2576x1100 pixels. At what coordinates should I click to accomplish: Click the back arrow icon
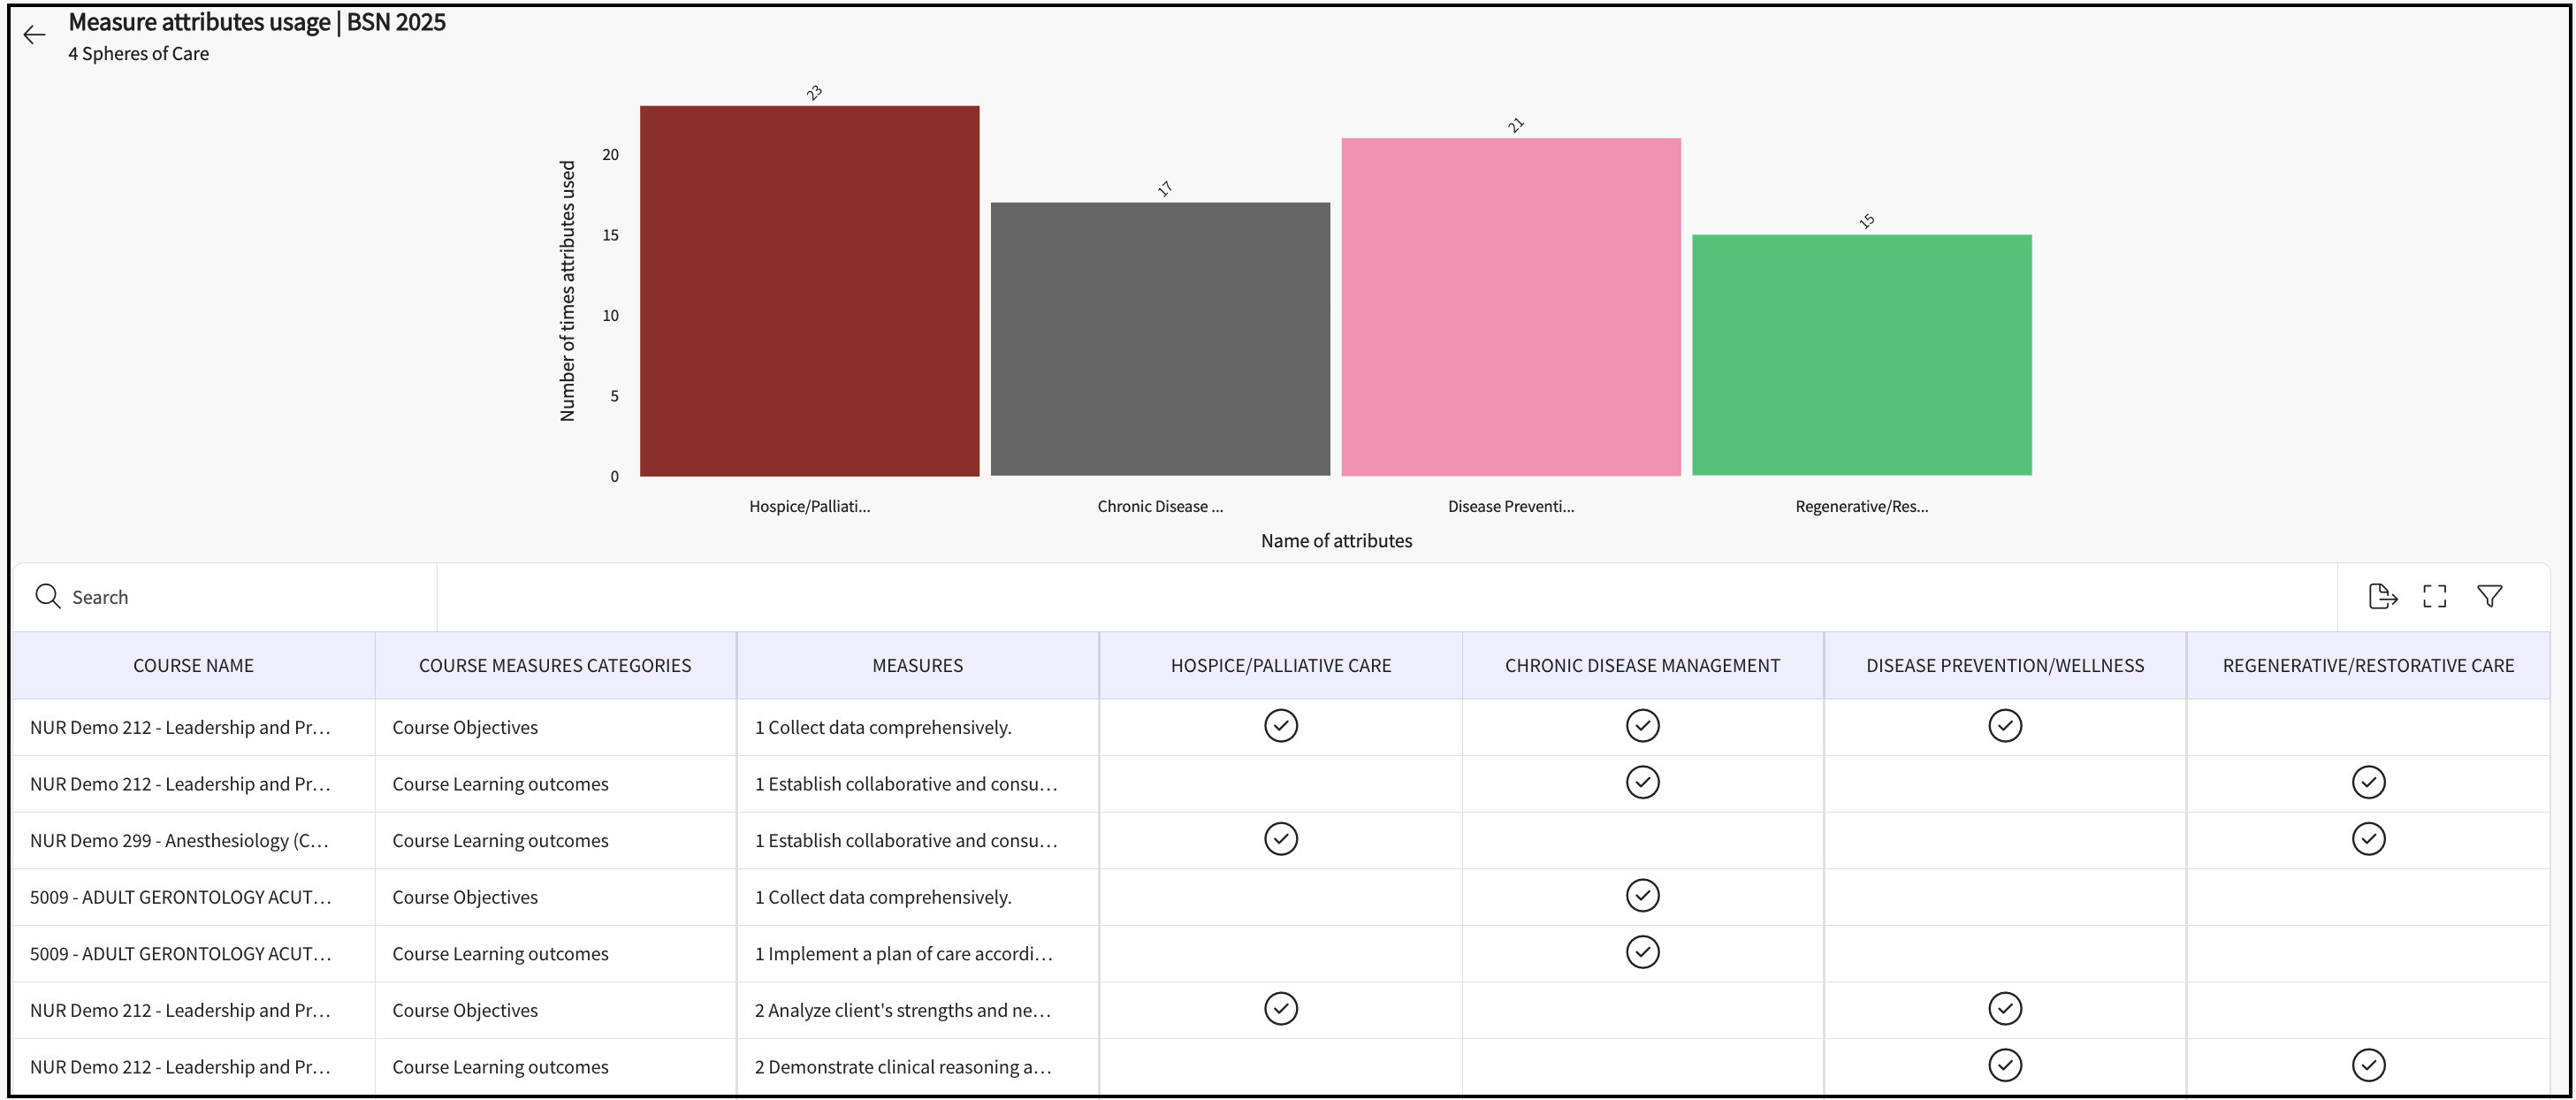(35, 35)
